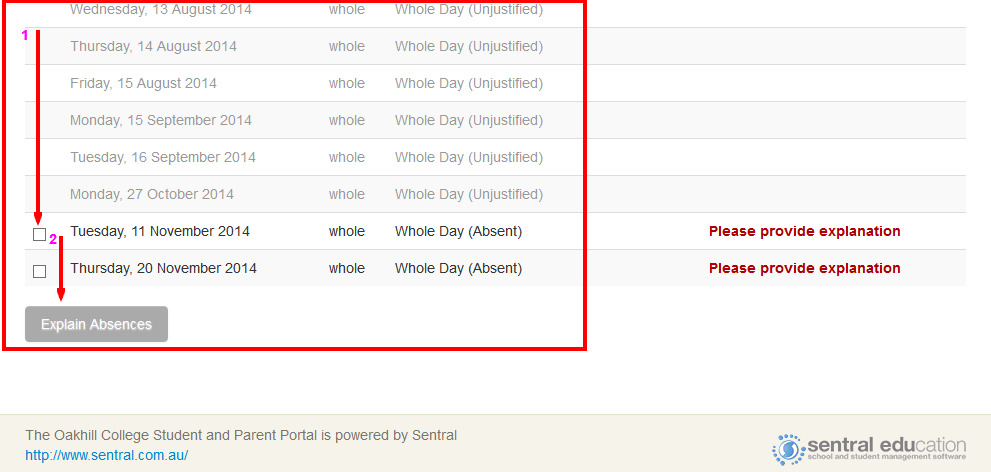Click the sentral education brand text
Viewport: 991px width, 472px height.
887,444
